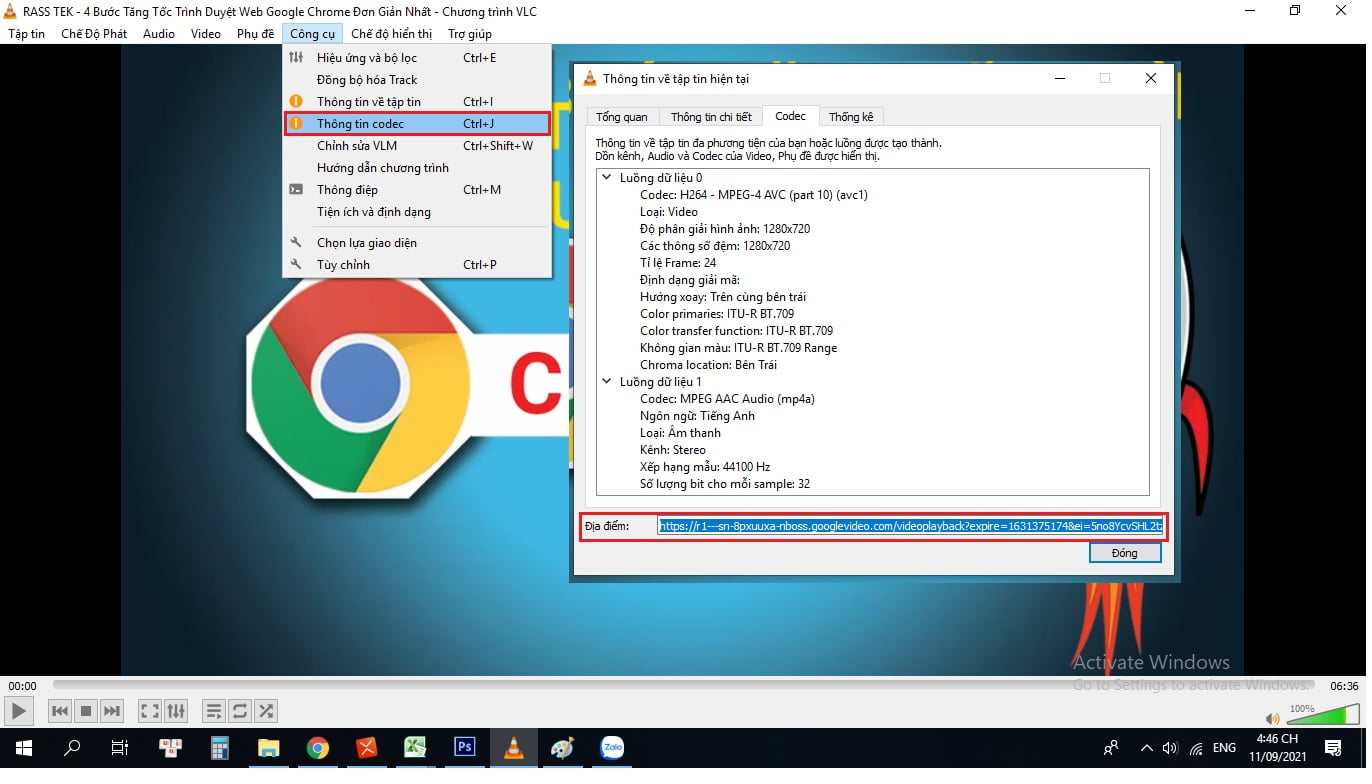This screenshot has width=1372, height=784.
Task: Open Chọn lựa giao diện entry
Action: click(417, 243)
